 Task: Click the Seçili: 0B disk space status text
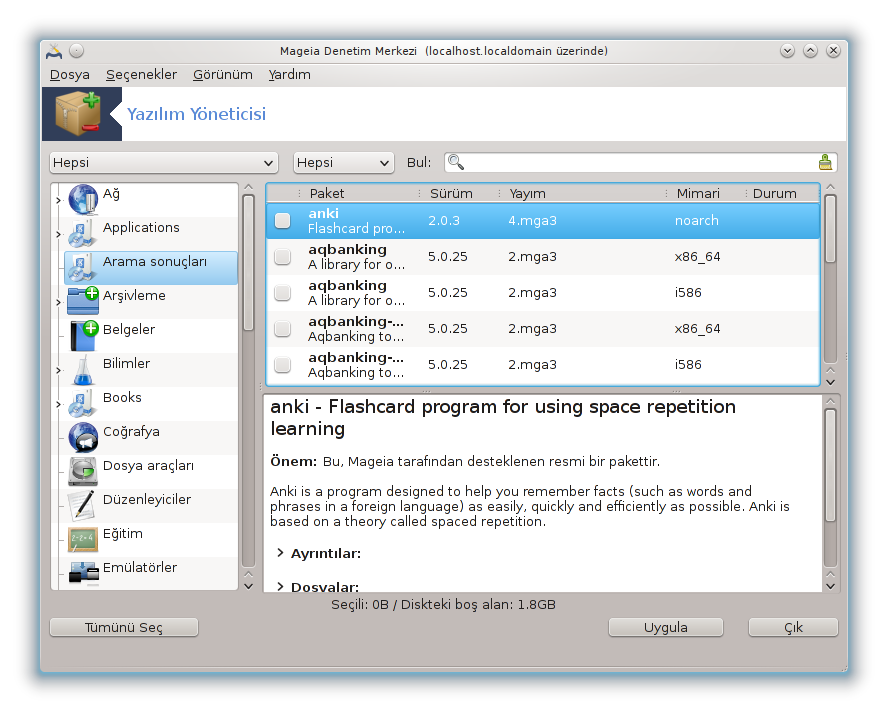click(443, 604)
